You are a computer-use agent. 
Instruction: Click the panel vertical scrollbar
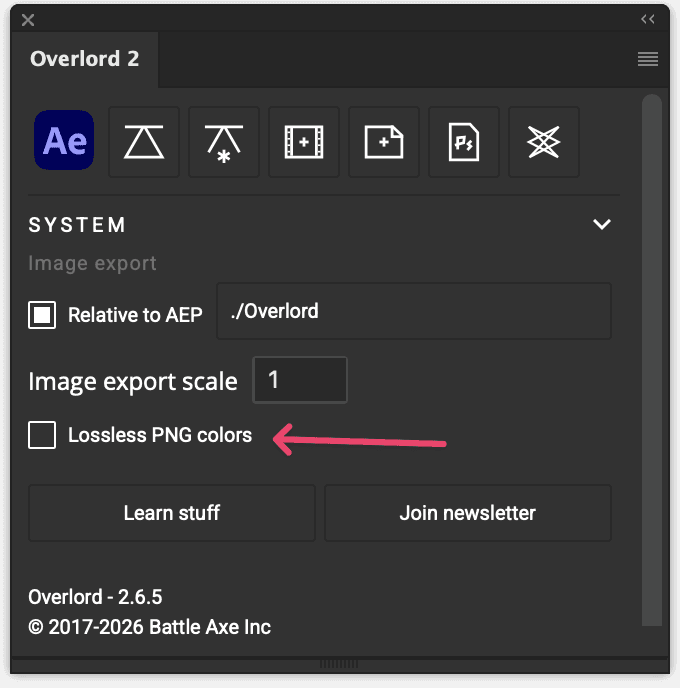point(651,360)
